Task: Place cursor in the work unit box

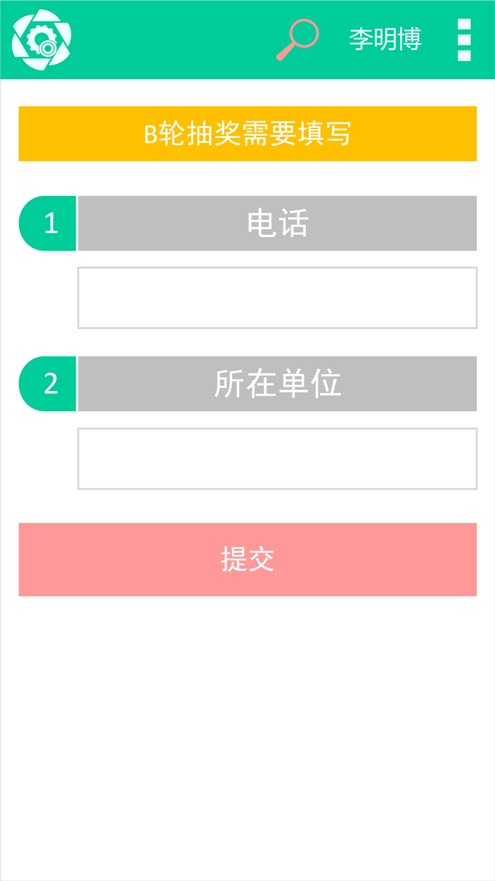Action: pos(278,458)
